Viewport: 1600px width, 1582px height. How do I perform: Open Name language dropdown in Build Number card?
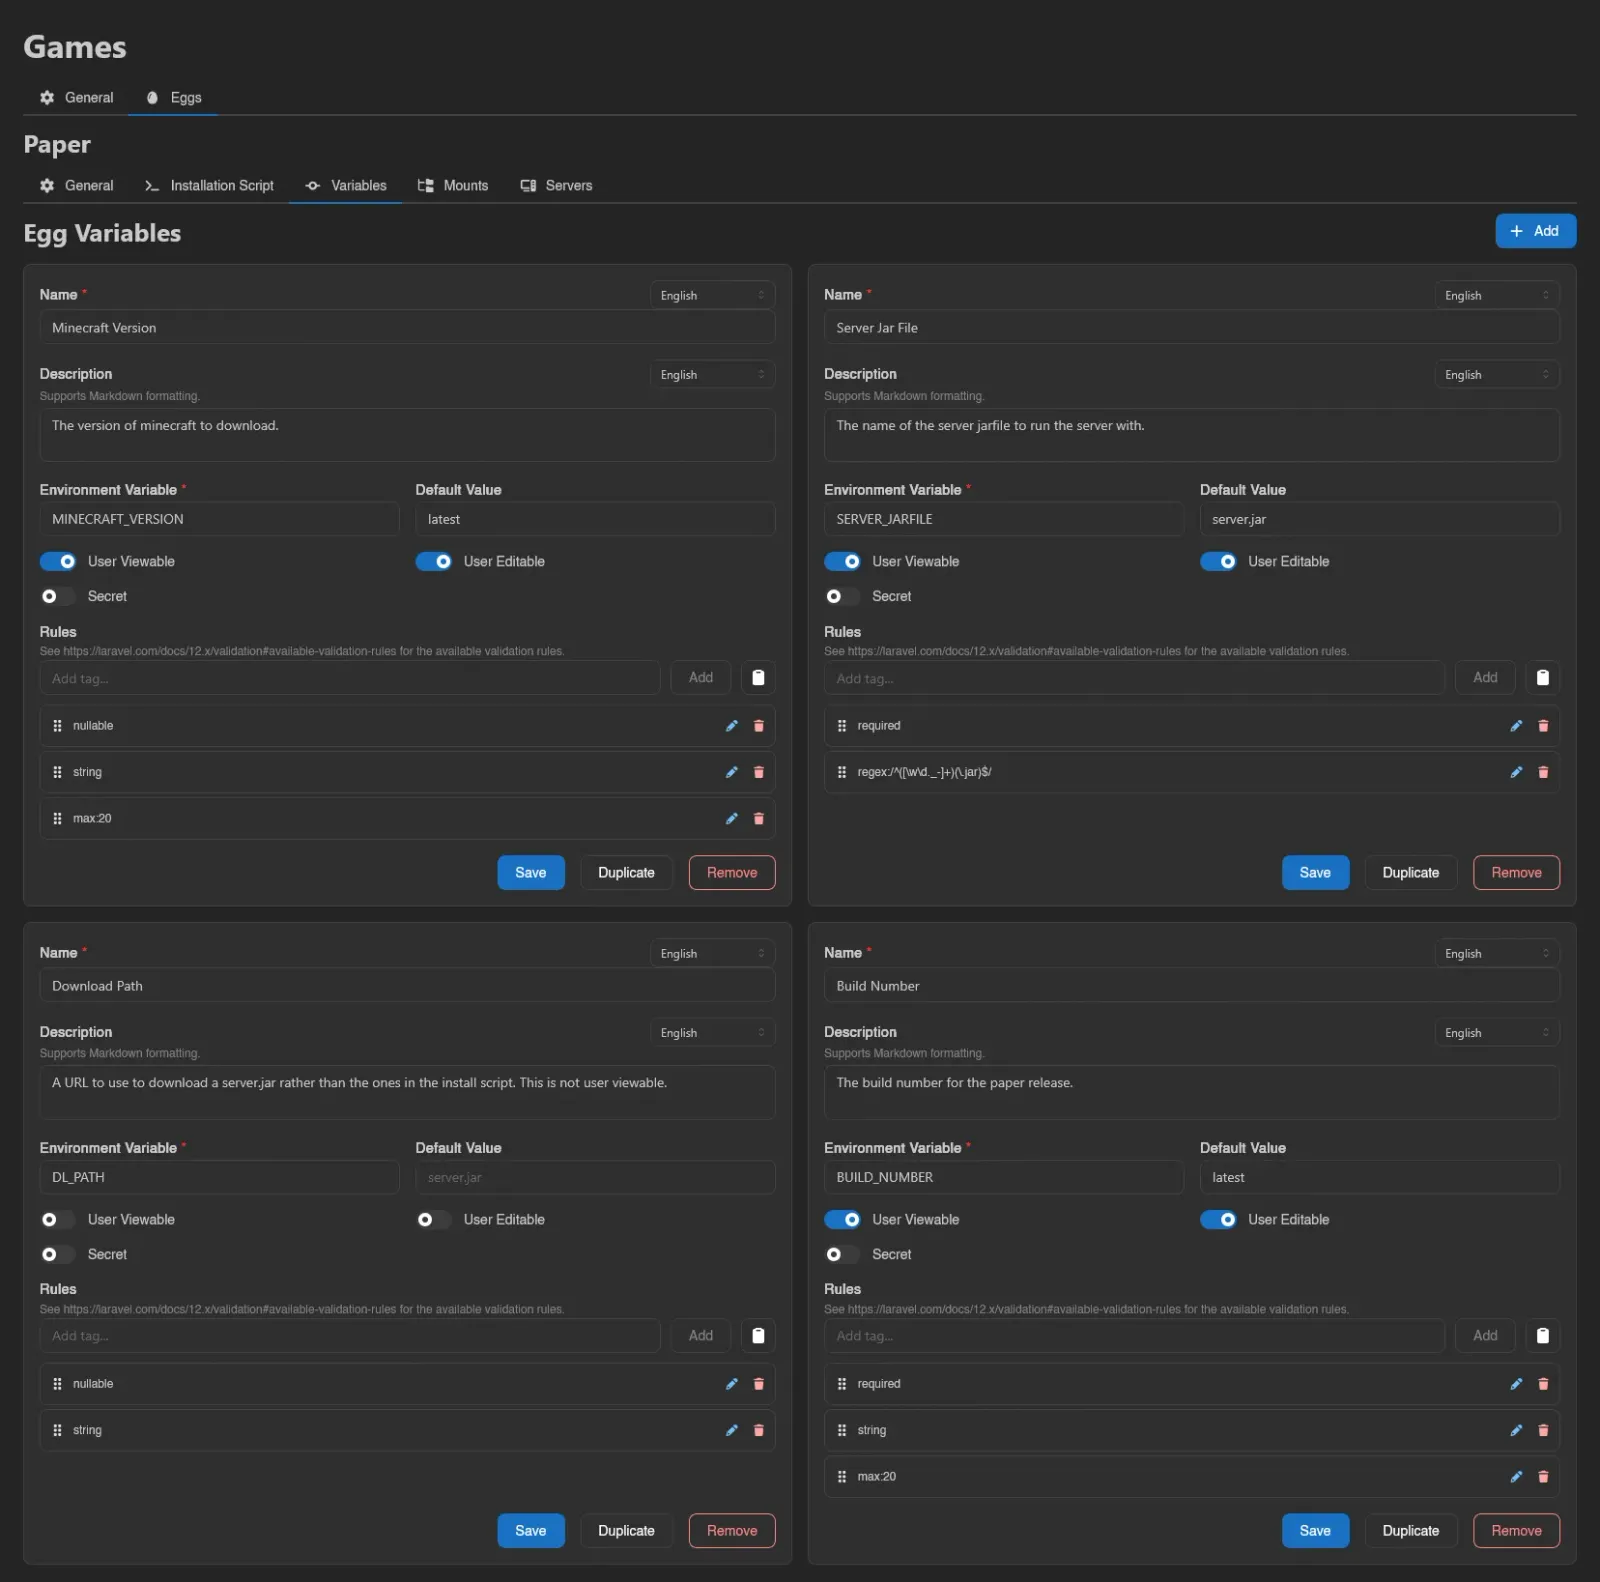(1497, 953)
